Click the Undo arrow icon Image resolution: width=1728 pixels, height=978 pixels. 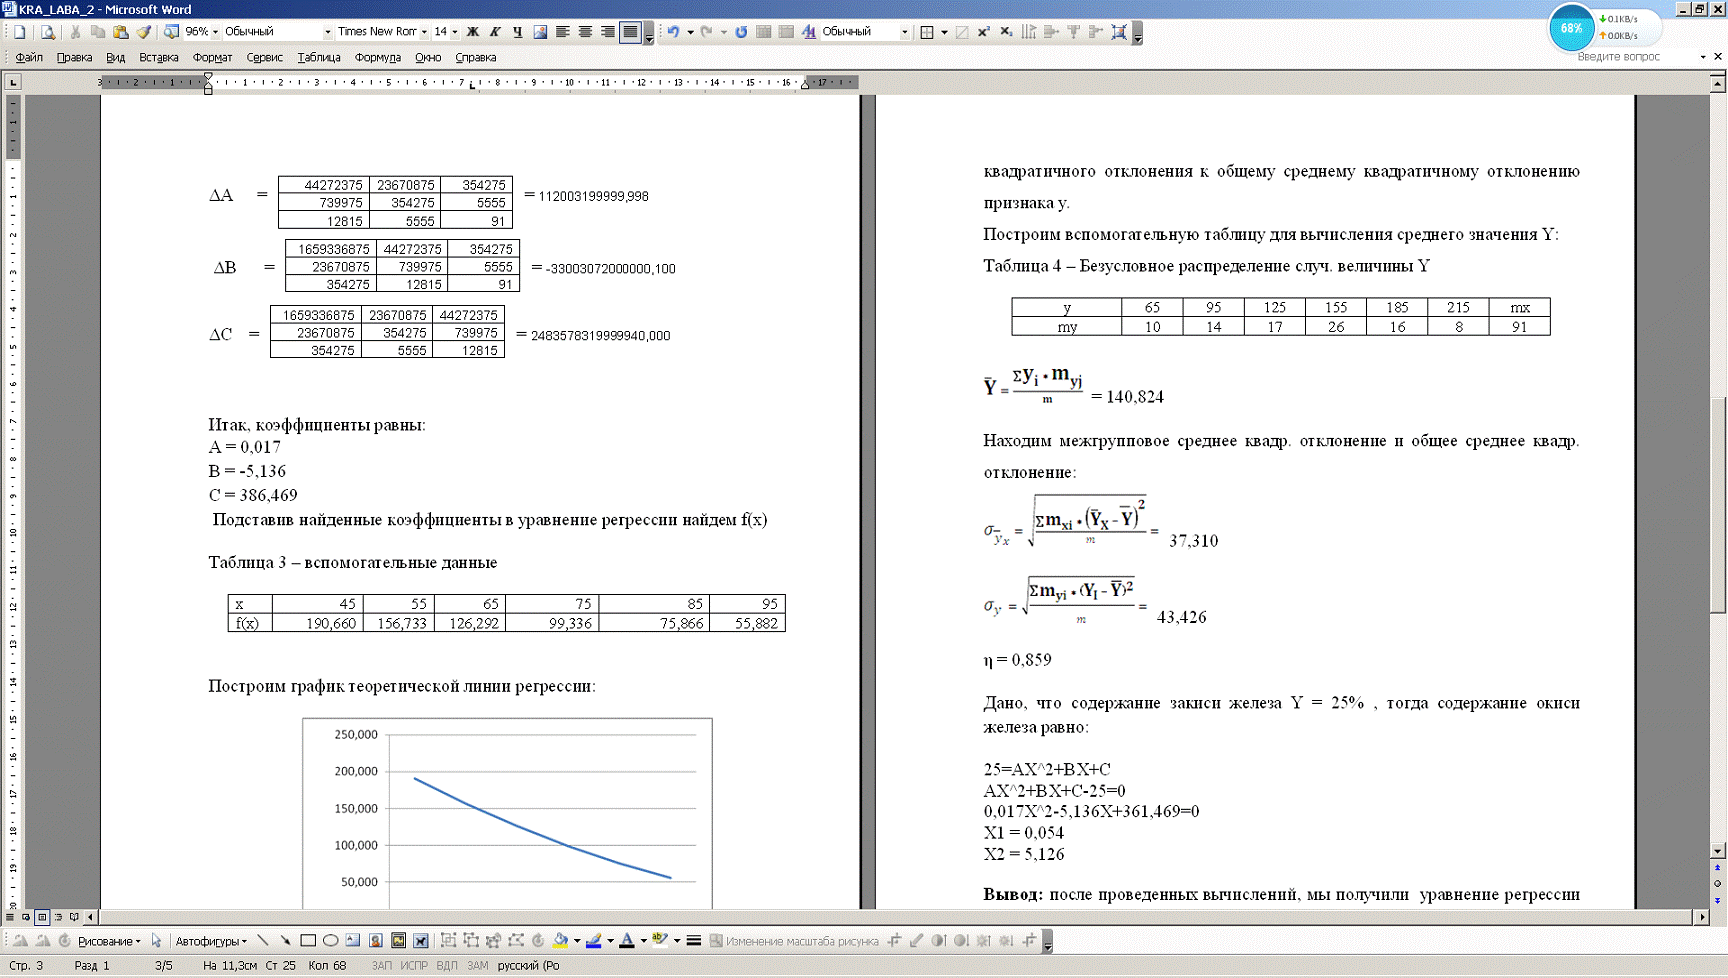coord(673,32)
